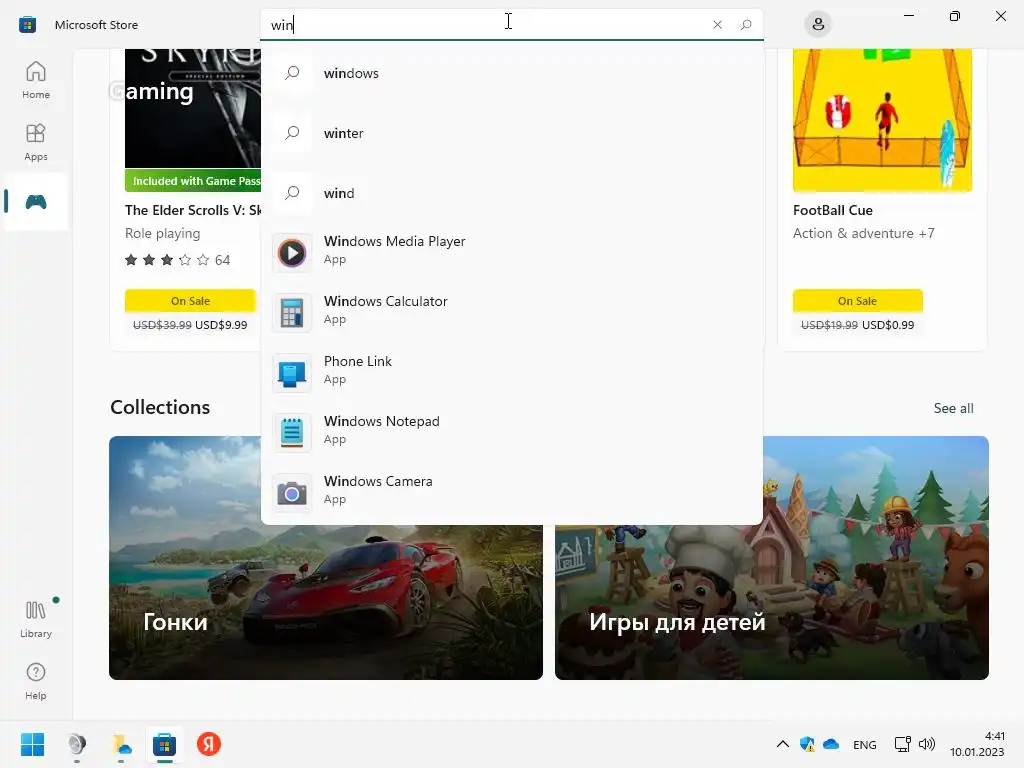This screenshot has width=1024, height=768.
Task: Click On Sale badge for Elder Scrolls
Action: 190,301
